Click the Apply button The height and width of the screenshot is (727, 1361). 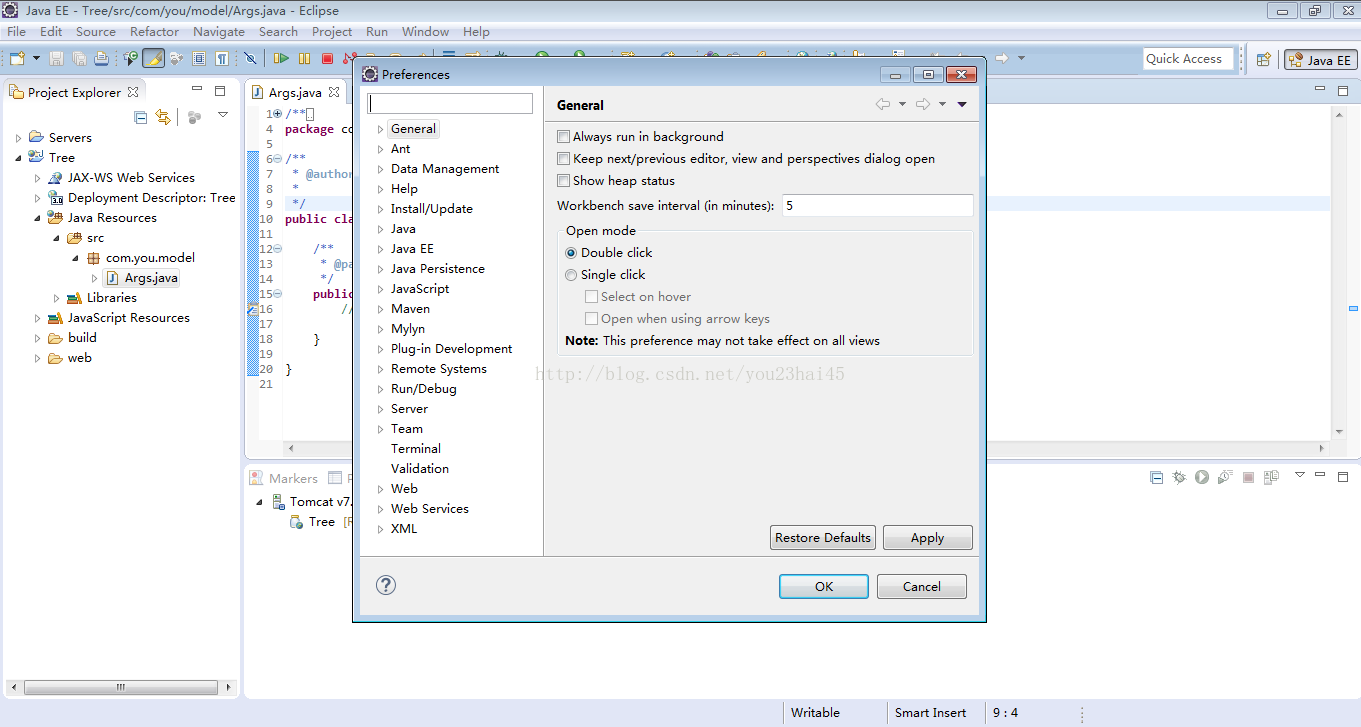[928, 538]
